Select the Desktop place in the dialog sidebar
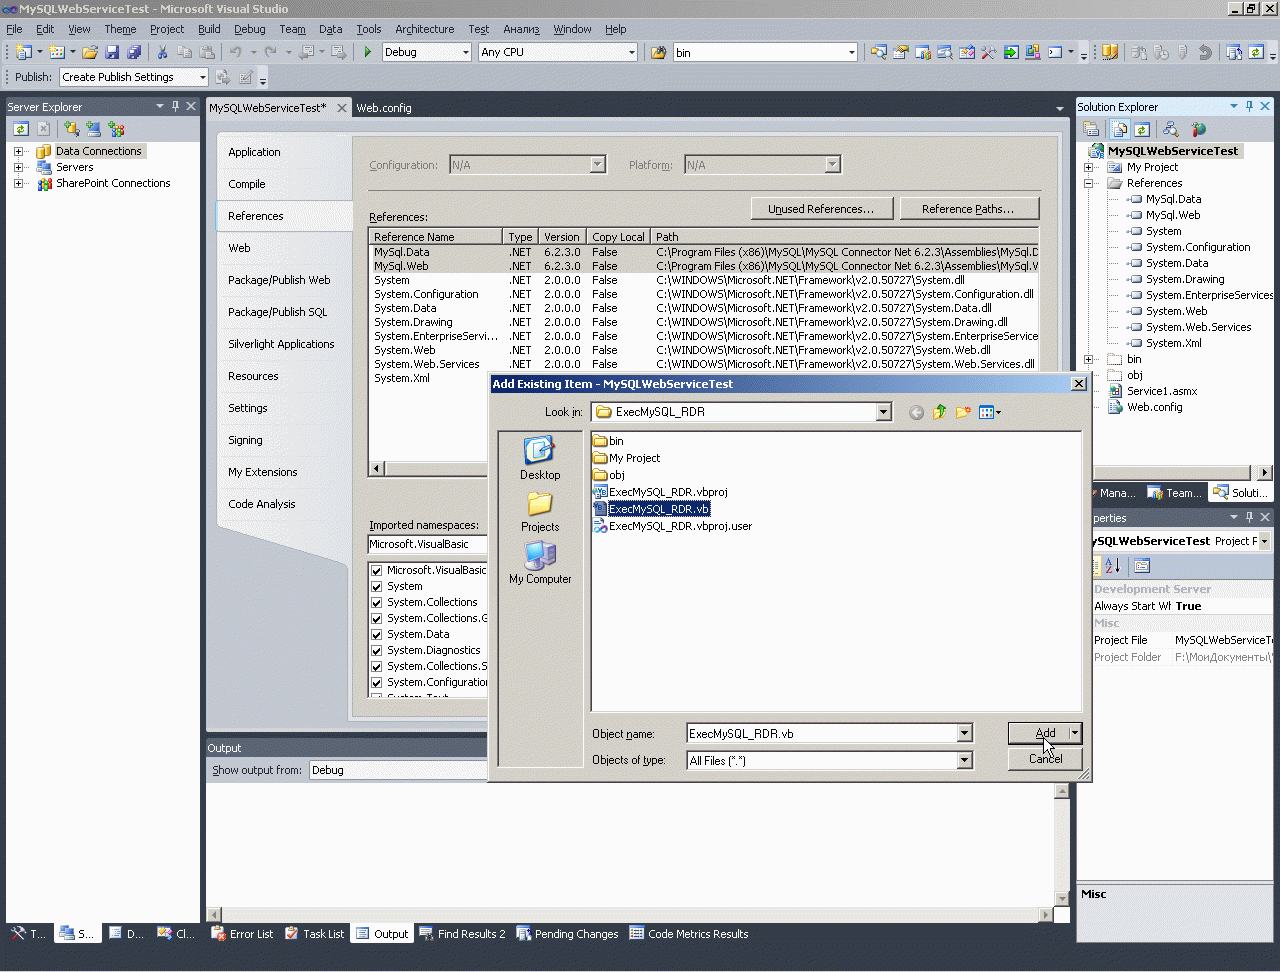Screen dimensions: 1280x972 (x=540, y=459)
